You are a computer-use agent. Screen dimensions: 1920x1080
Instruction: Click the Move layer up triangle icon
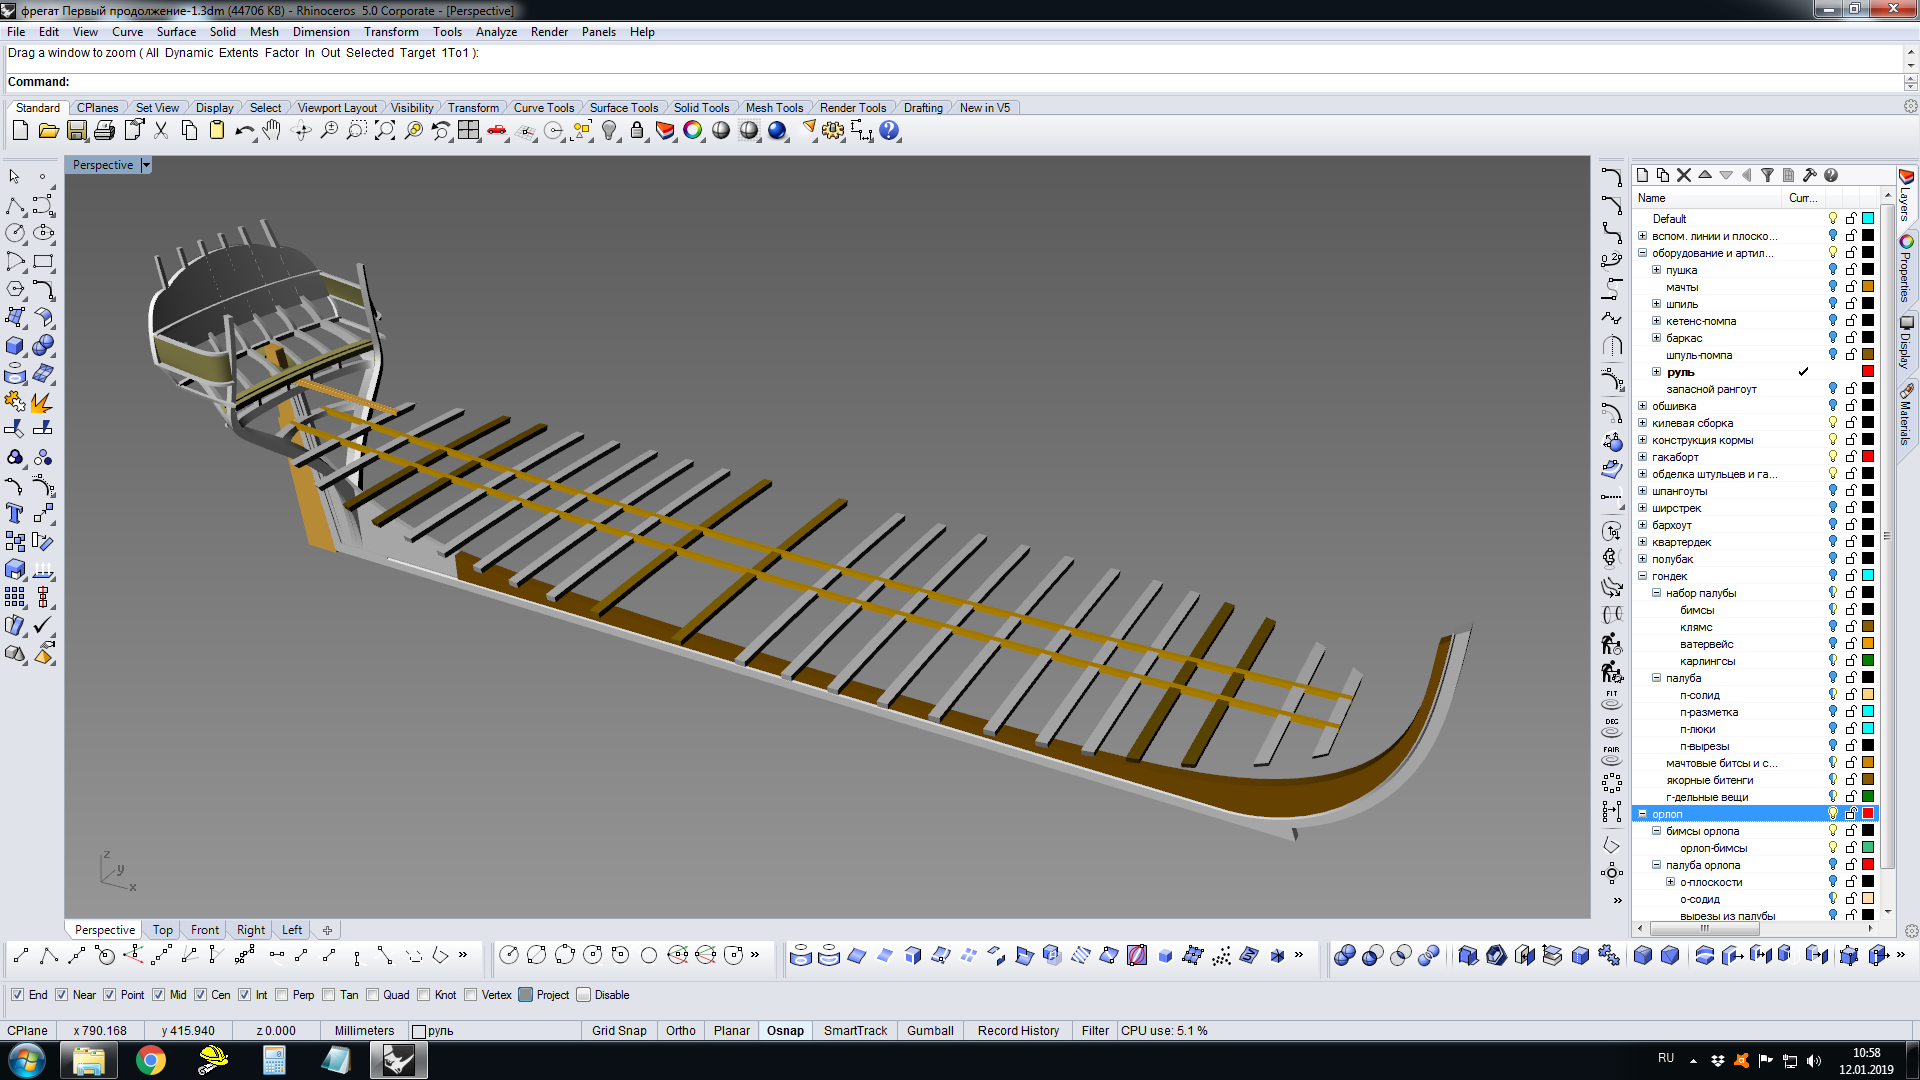(x=1705, y=175)
